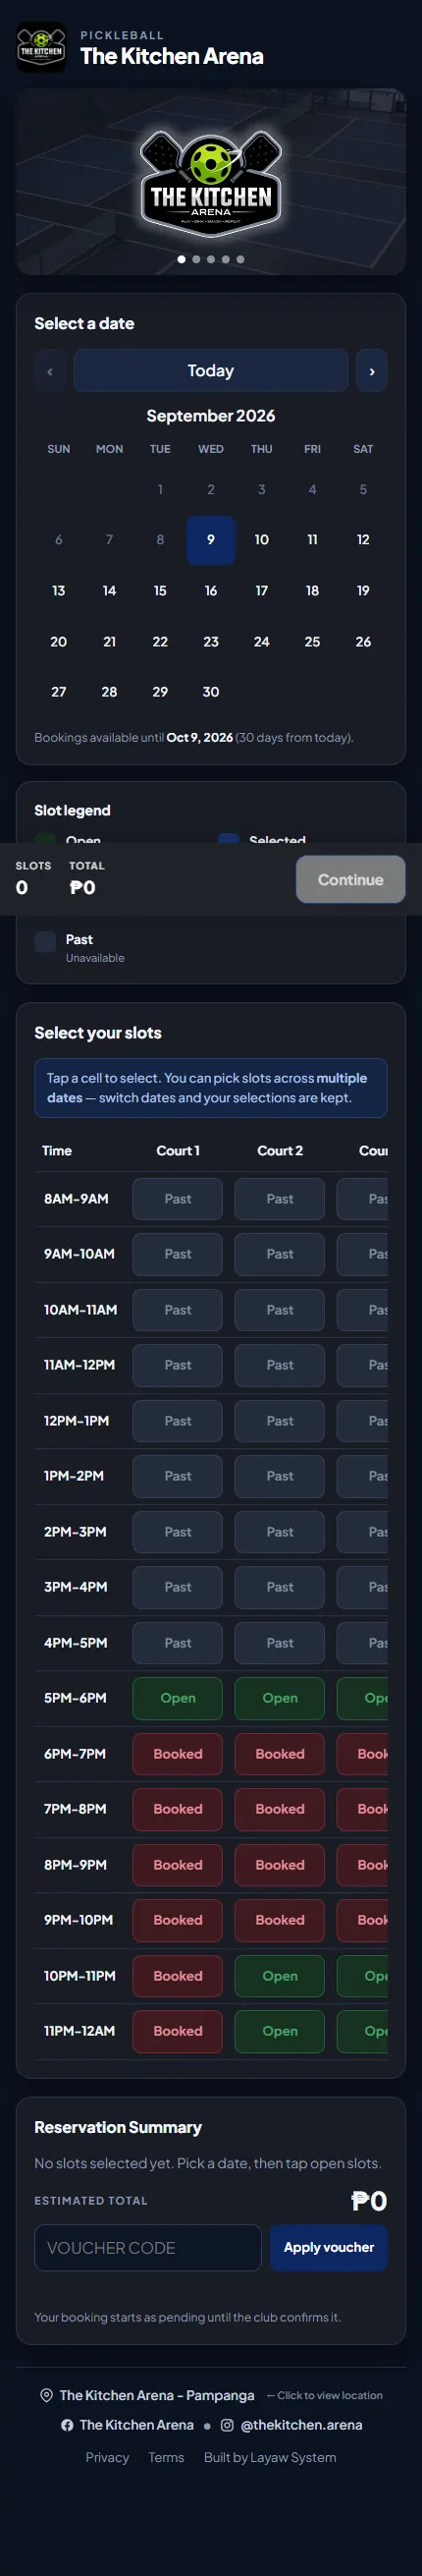Select the third carousel dot on banner
This screenshot has height=2576, width=422.
pyautogui.click(x=211, y=259)
